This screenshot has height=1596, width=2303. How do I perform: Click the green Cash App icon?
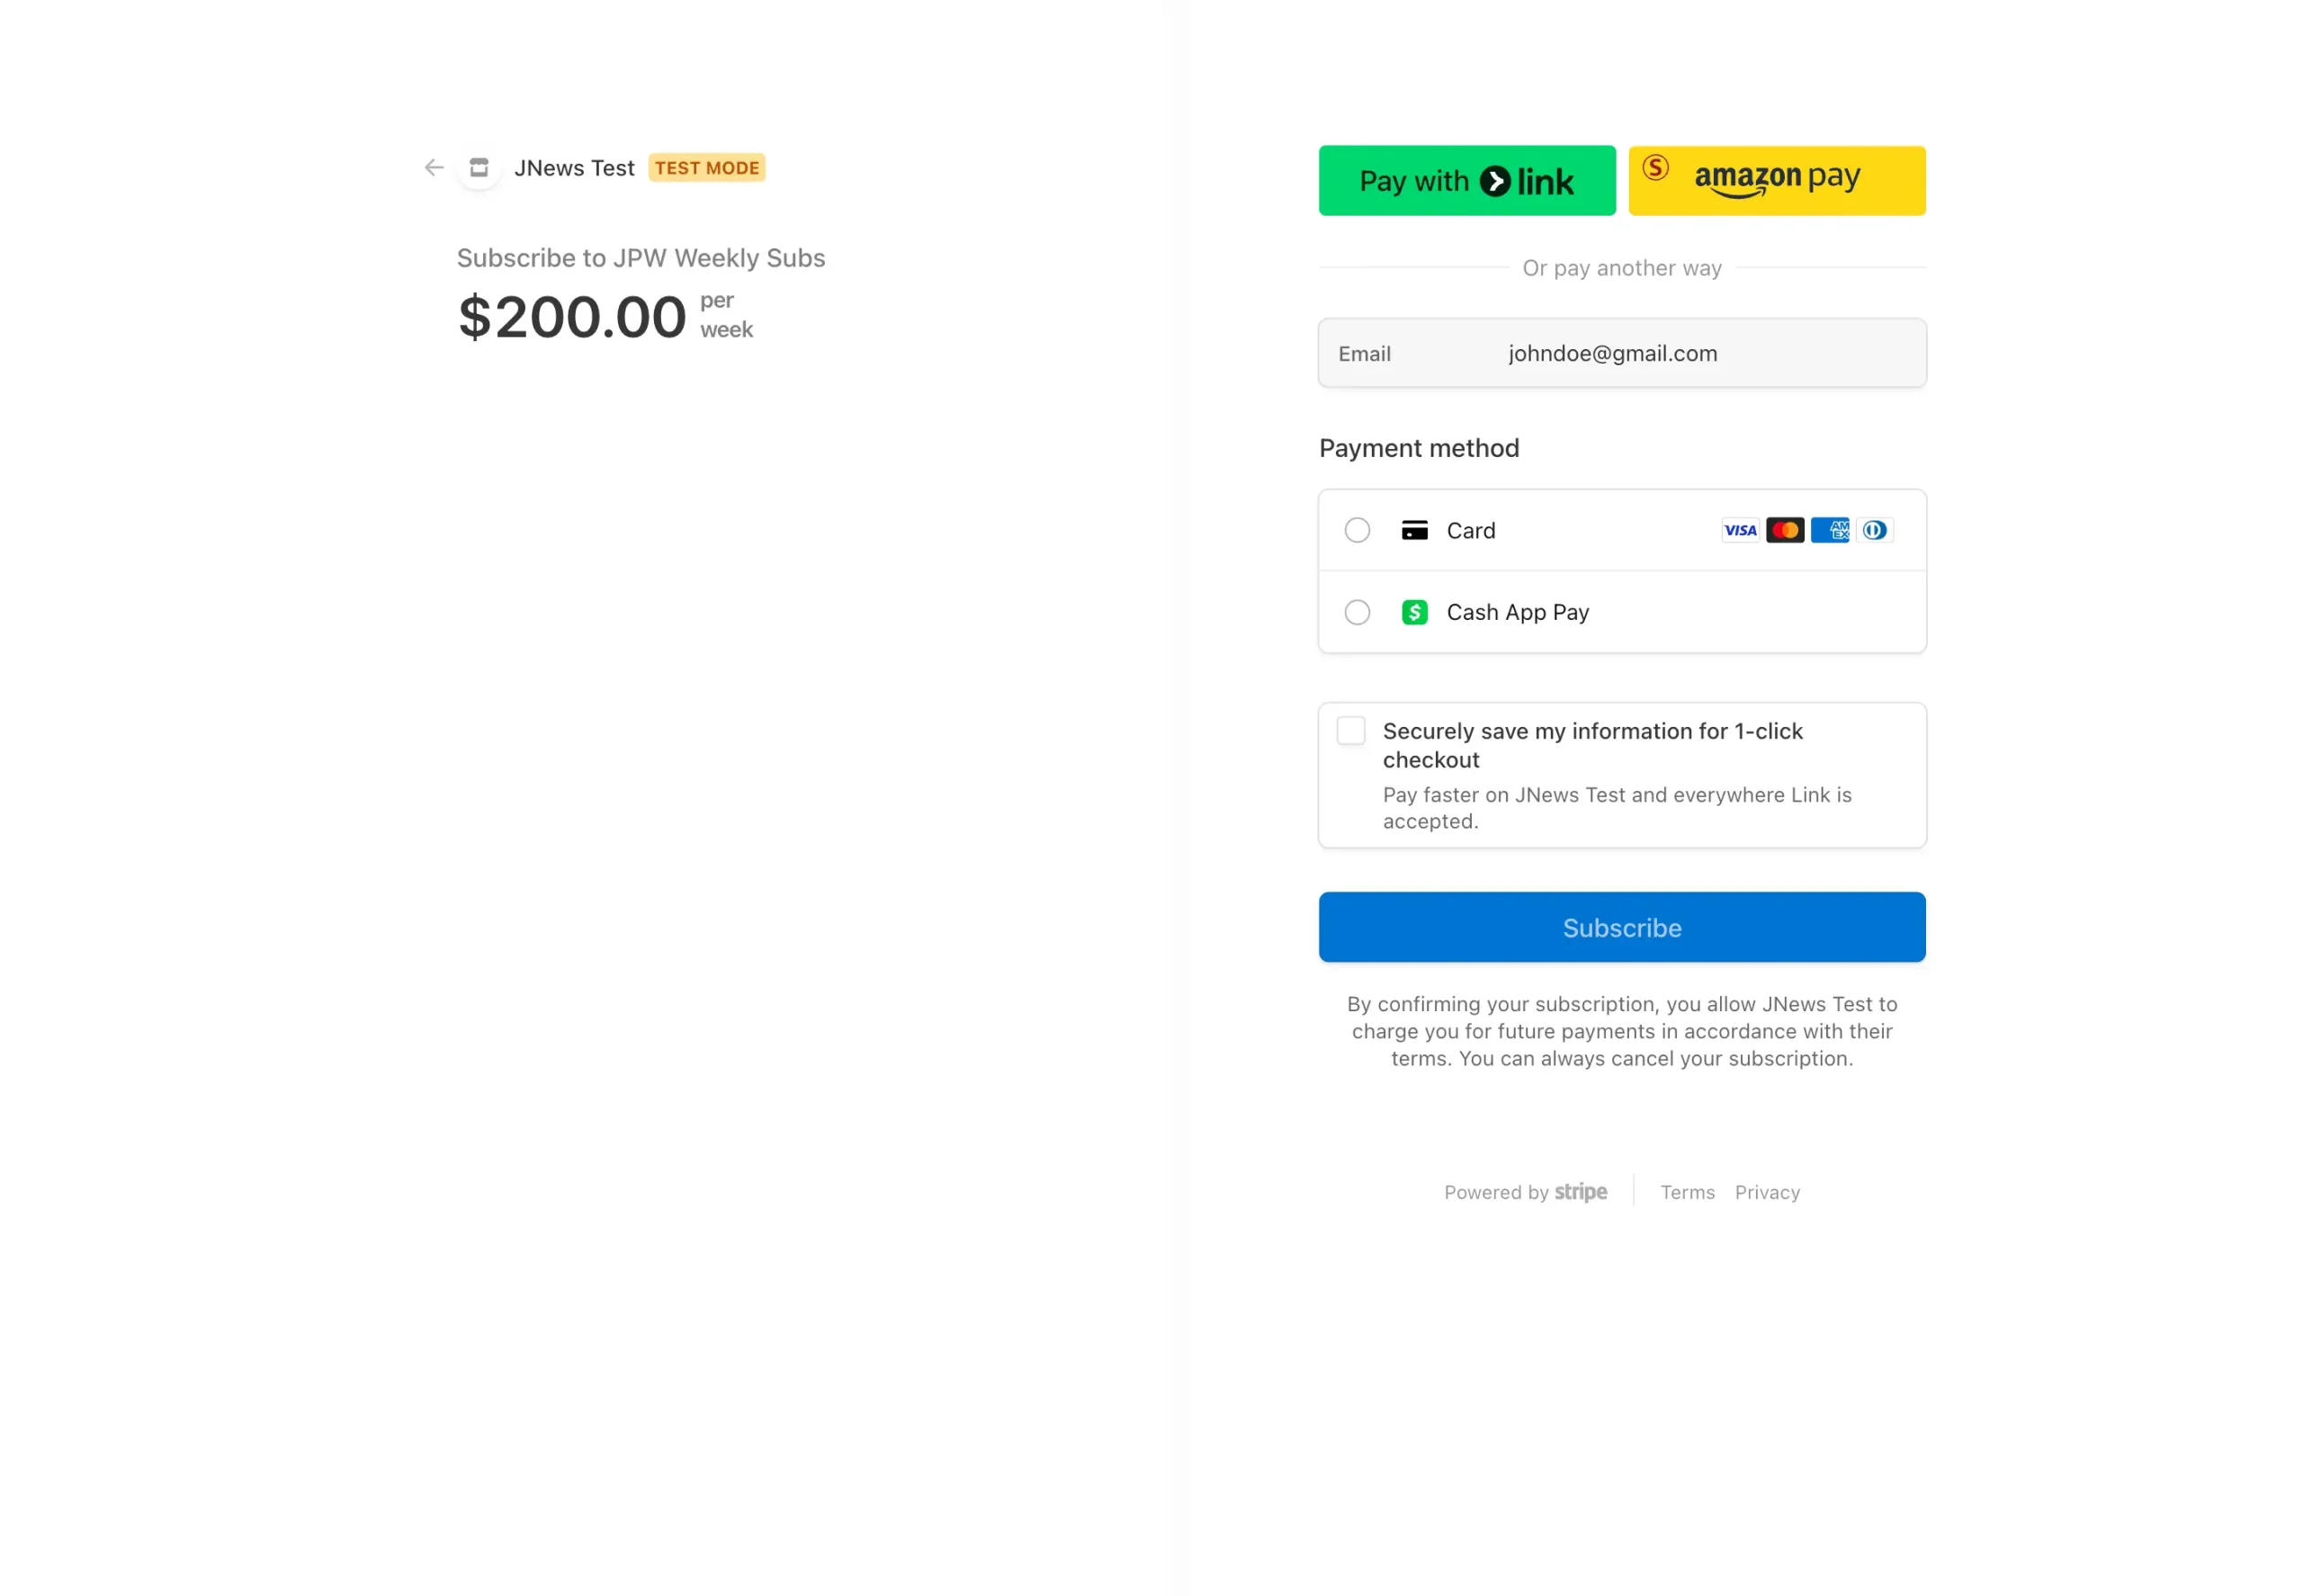click(x=1414, y=612)
